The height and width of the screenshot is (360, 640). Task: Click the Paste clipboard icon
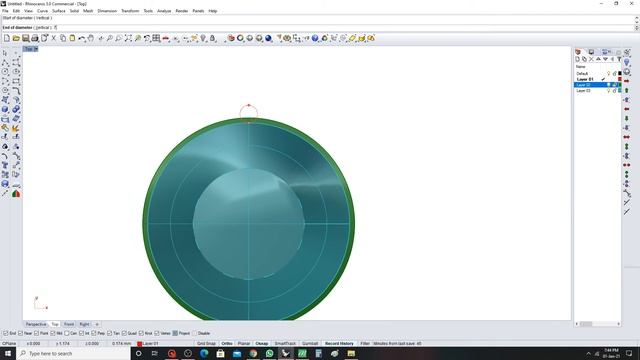pos(72,38)
